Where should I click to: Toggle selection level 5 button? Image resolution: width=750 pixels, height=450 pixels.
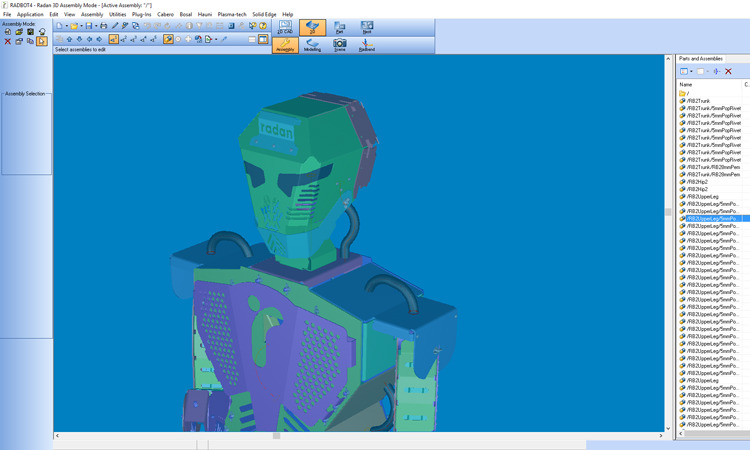[x=154, y=39]
